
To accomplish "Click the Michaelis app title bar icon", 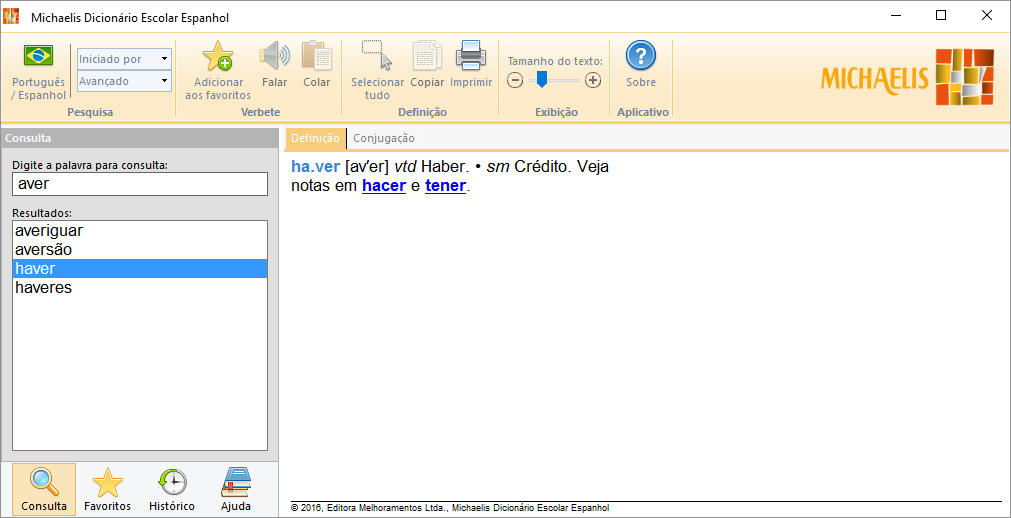I will coord(11,15).
